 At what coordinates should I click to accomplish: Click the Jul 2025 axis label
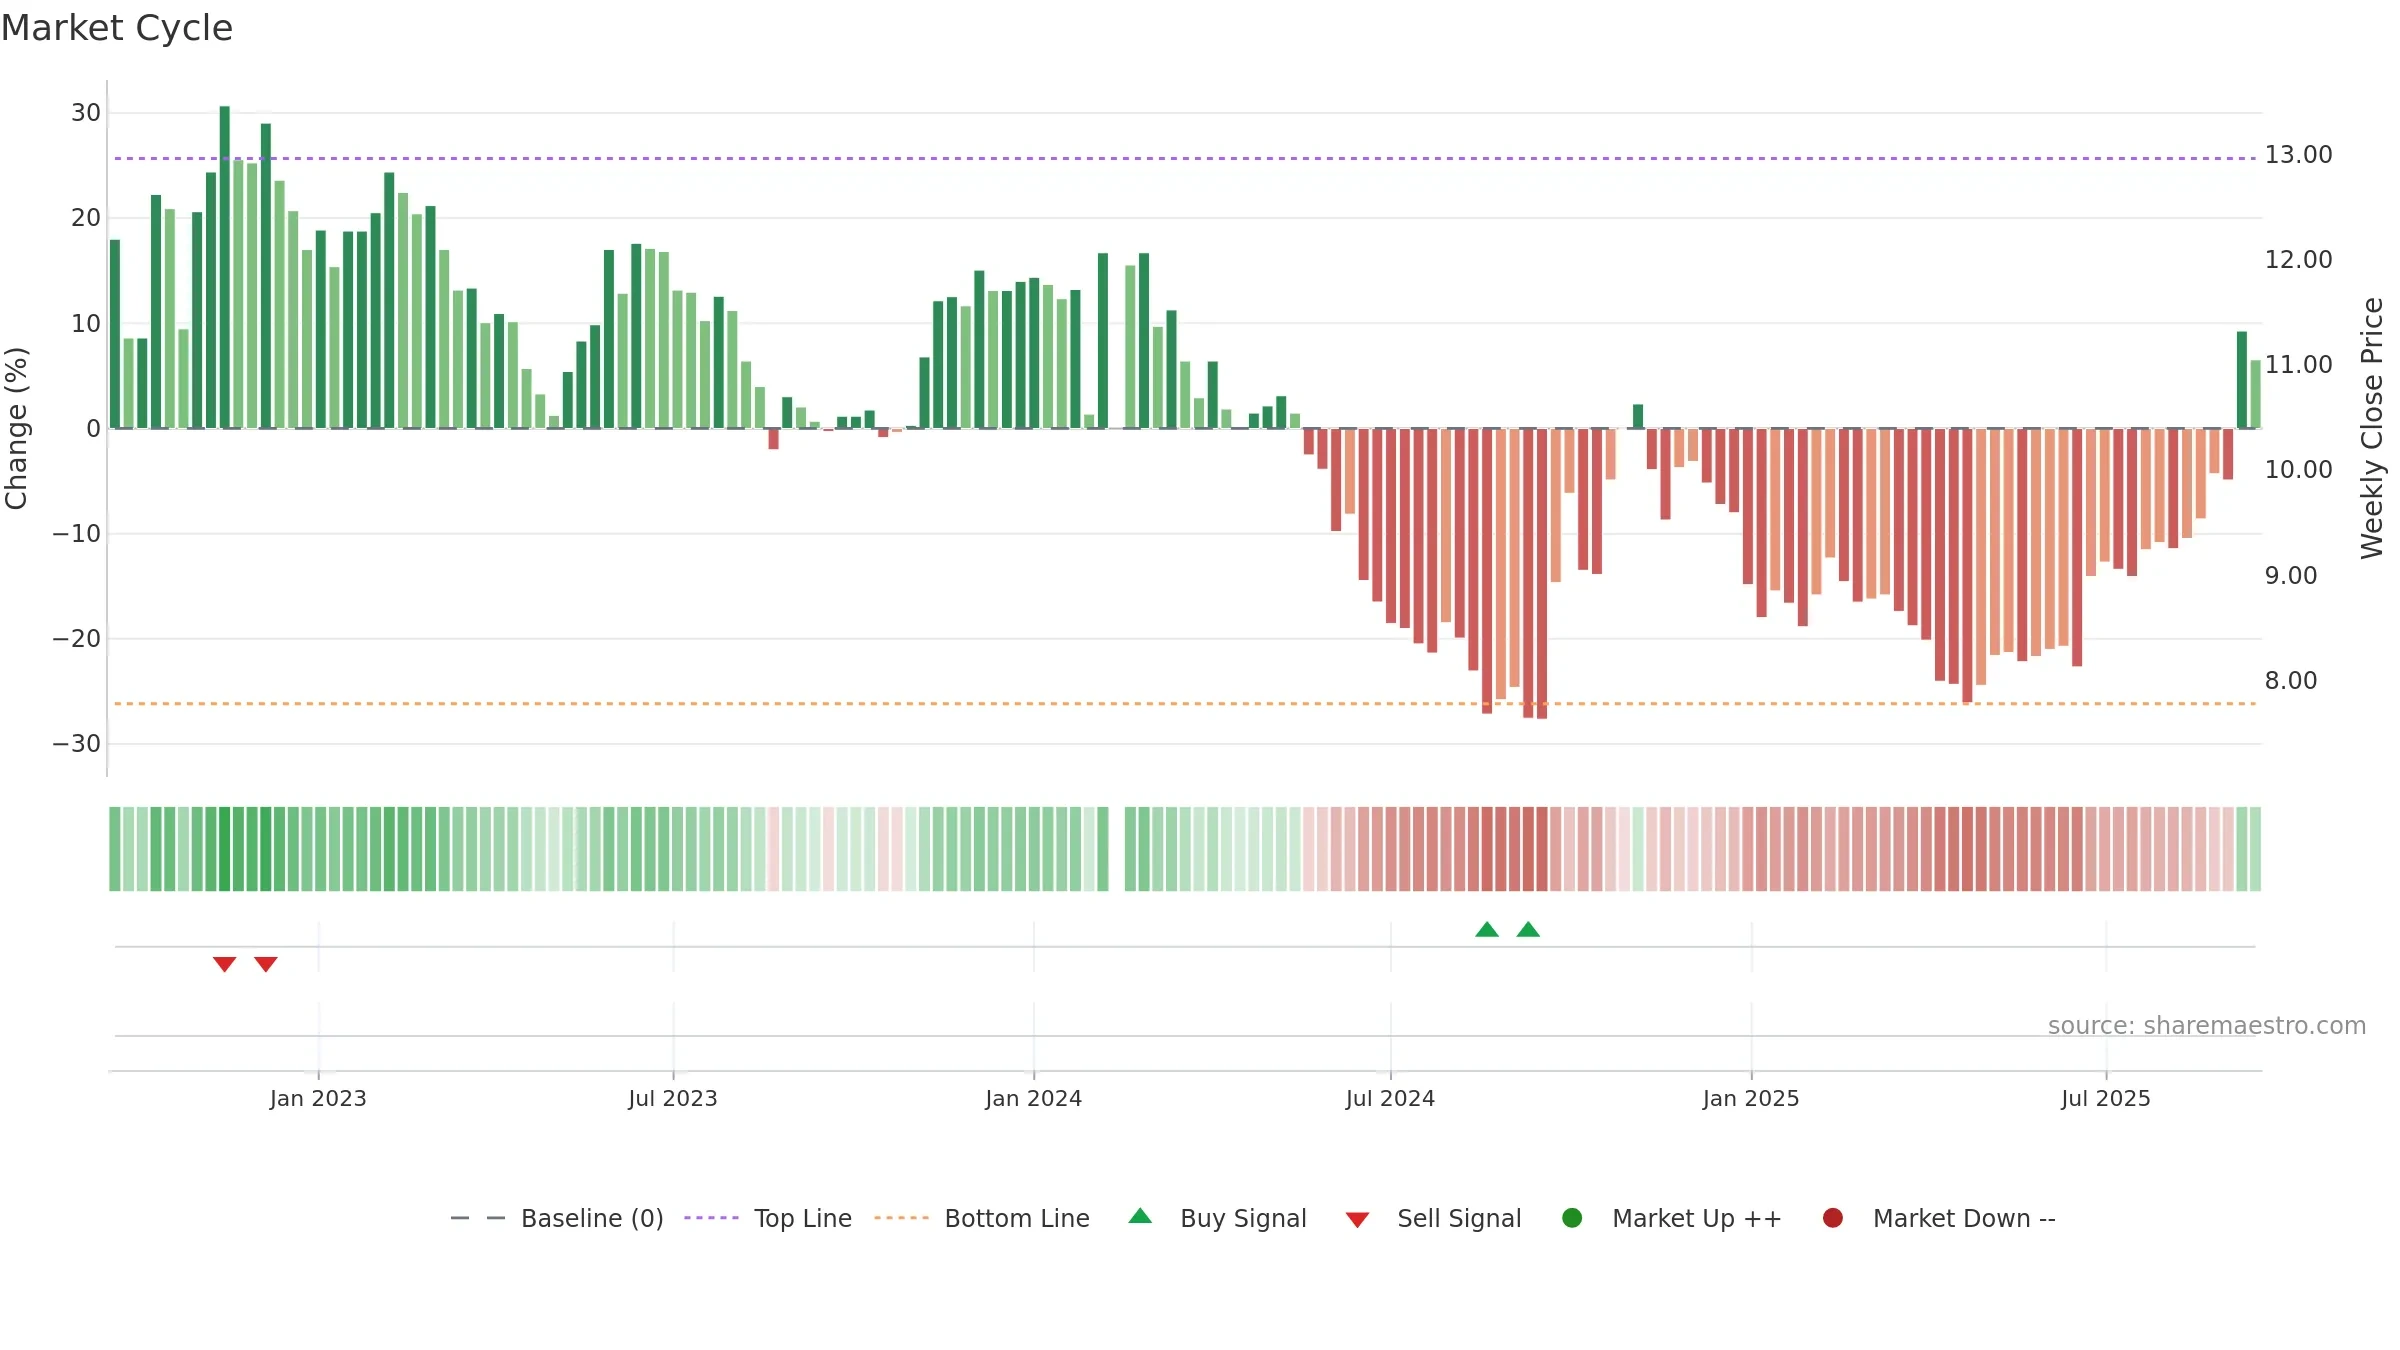coord(2106,1099)
